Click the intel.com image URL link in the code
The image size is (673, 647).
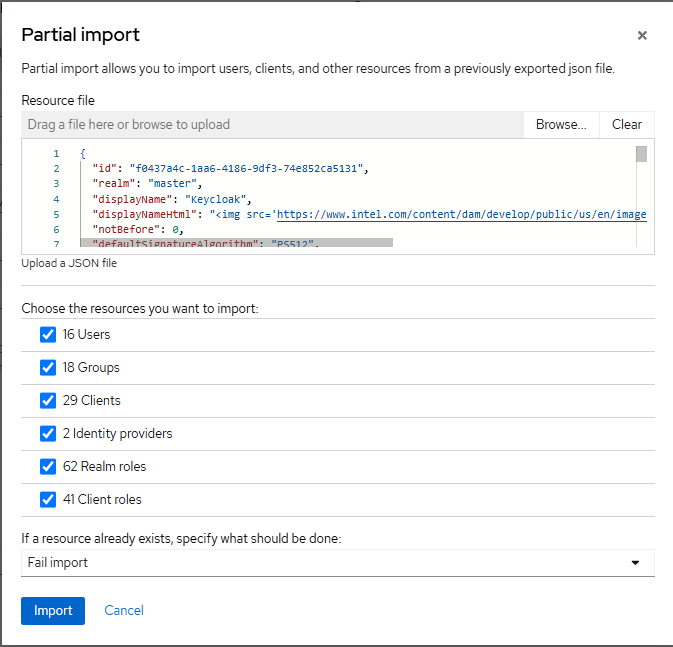(461, 214)
